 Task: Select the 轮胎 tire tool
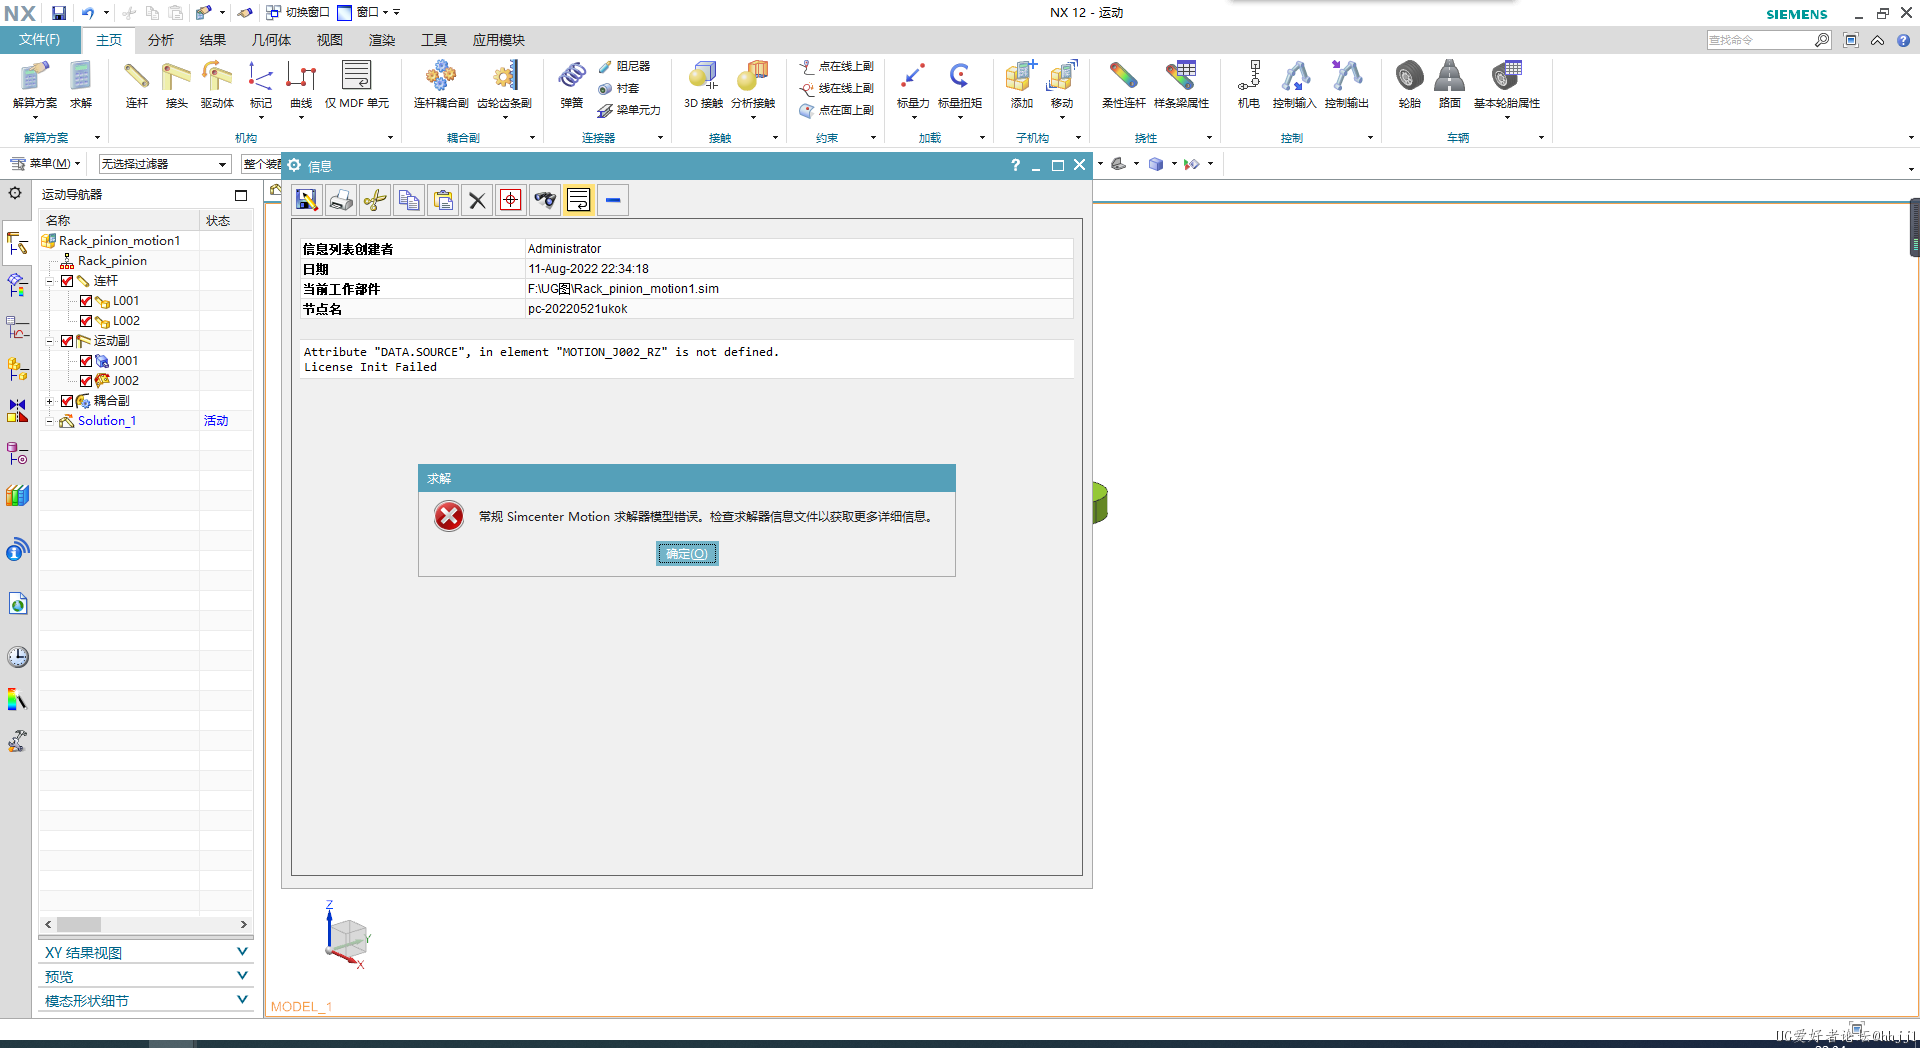click(1409, 84)
